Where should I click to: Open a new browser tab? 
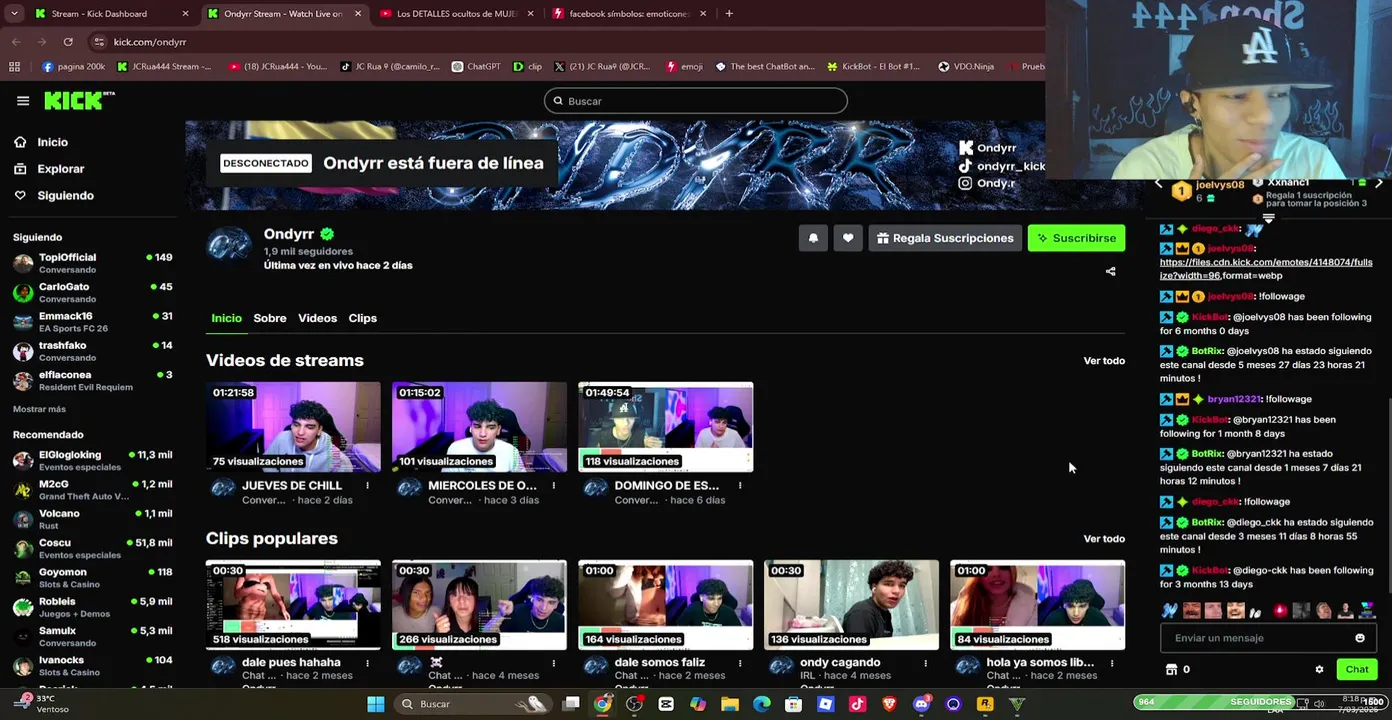(x=729, y=14)
